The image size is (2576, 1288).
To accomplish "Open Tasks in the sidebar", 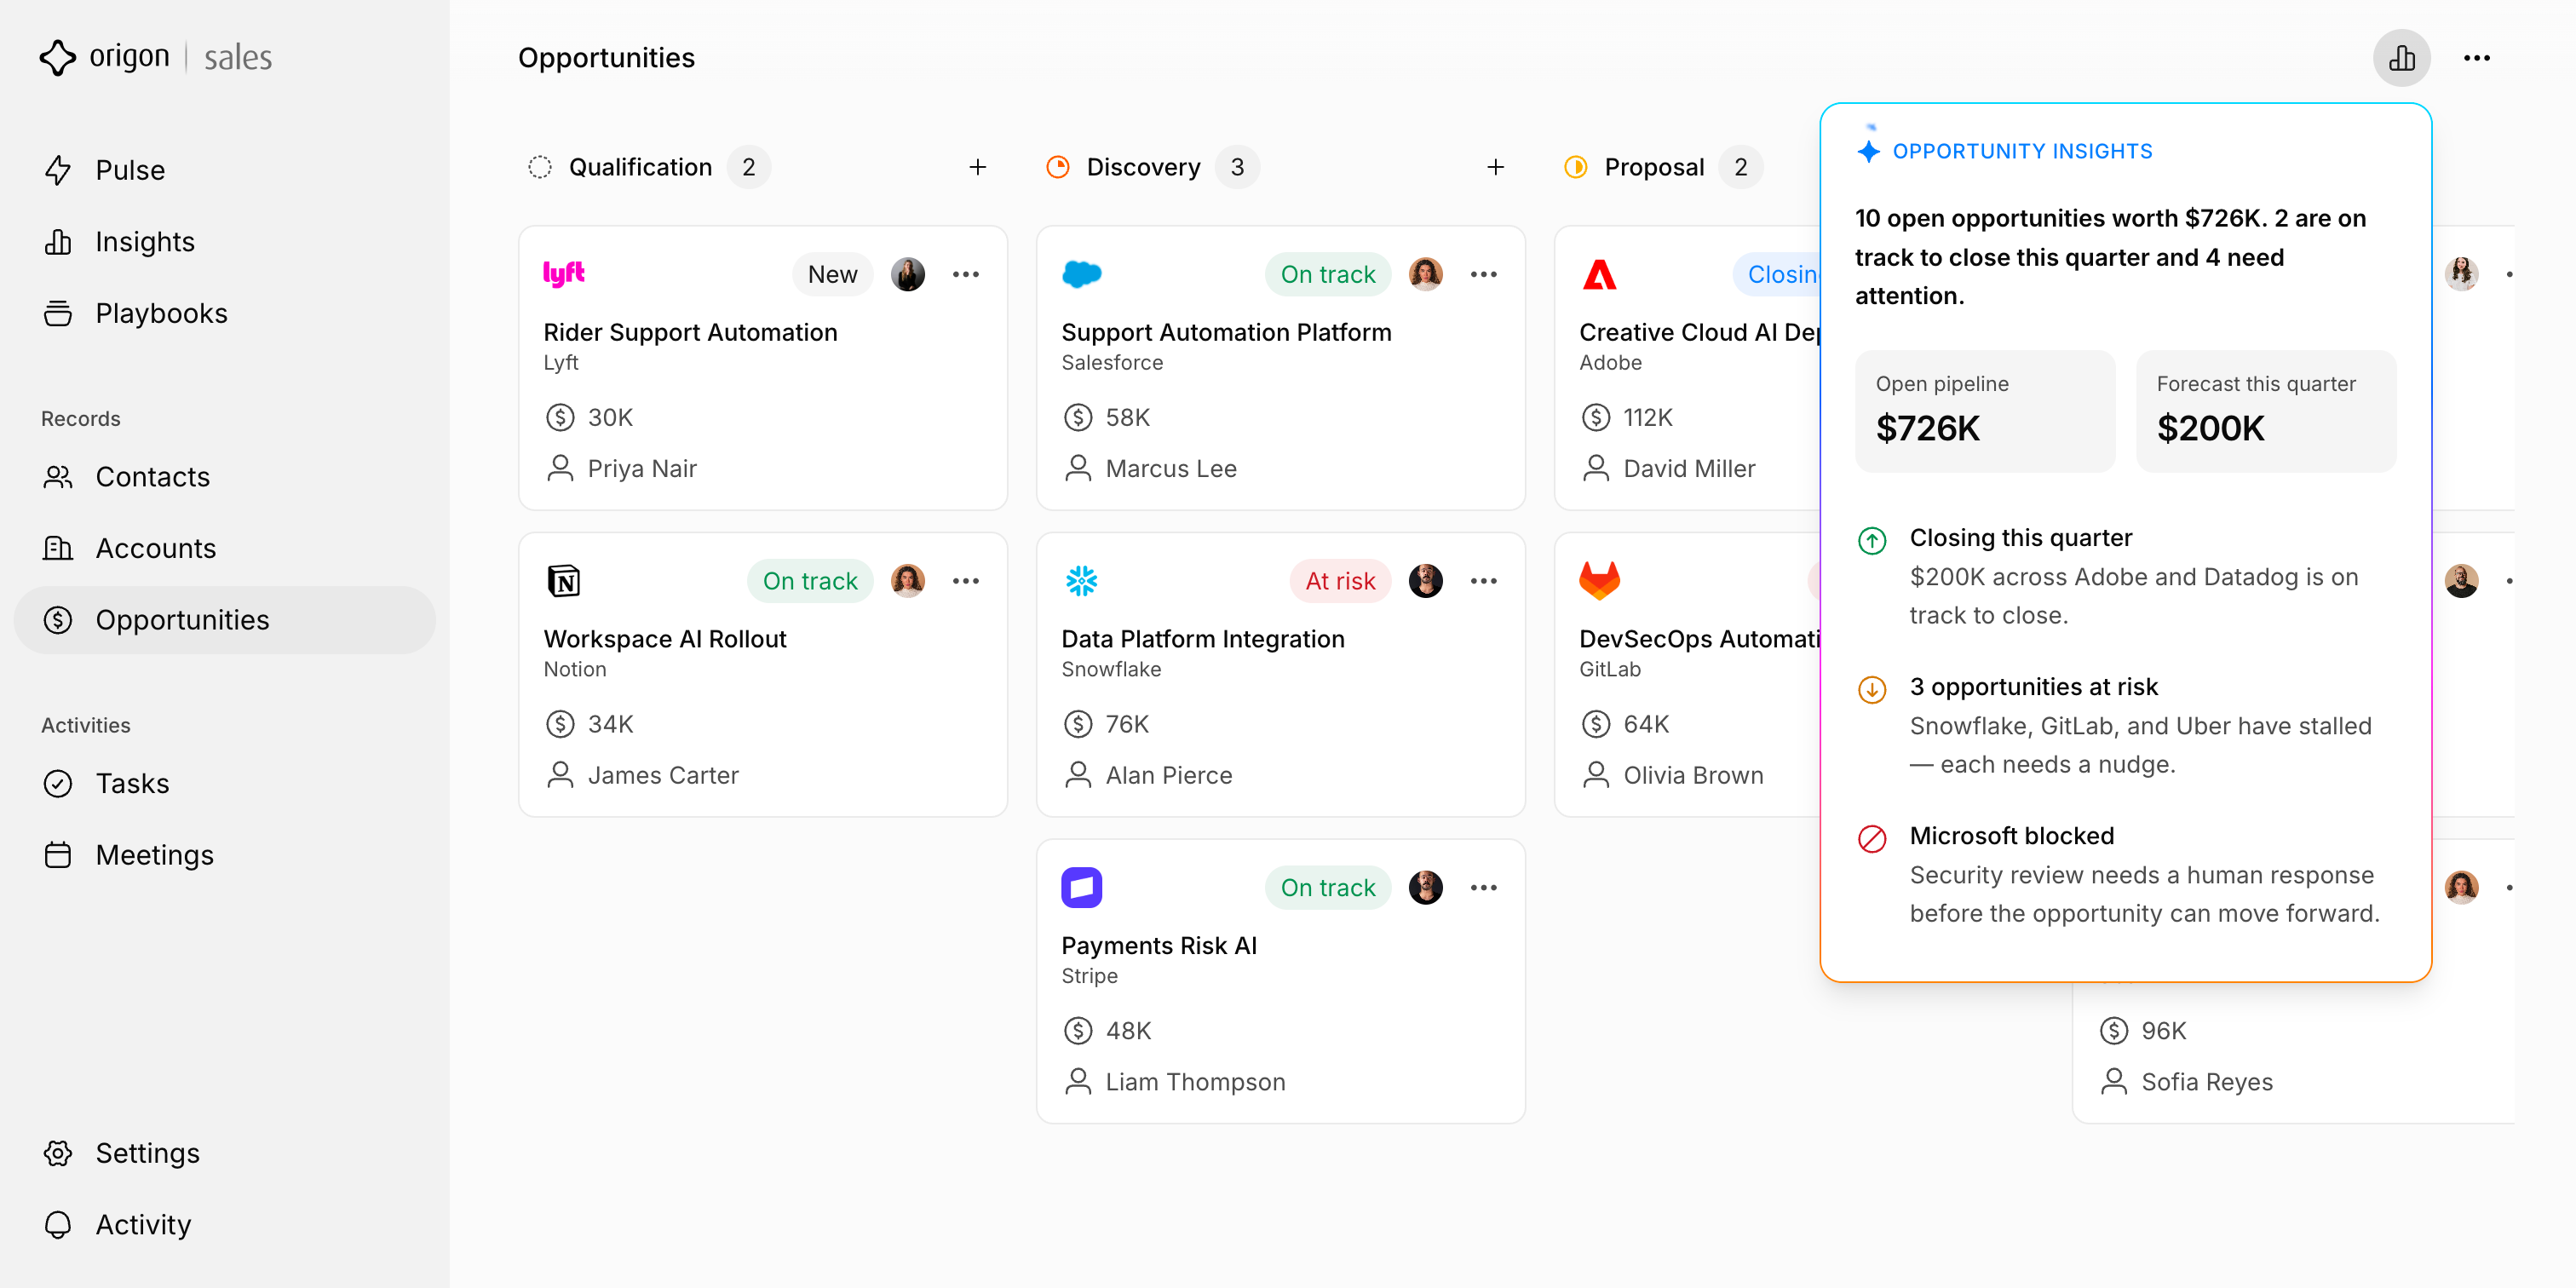I will (x=224, y=783).
